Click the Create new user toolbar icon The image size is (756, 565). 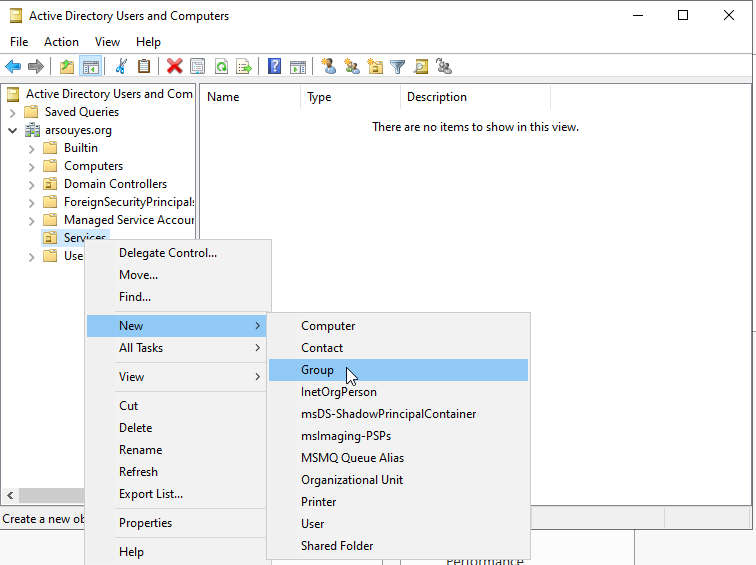coord(329,67)
